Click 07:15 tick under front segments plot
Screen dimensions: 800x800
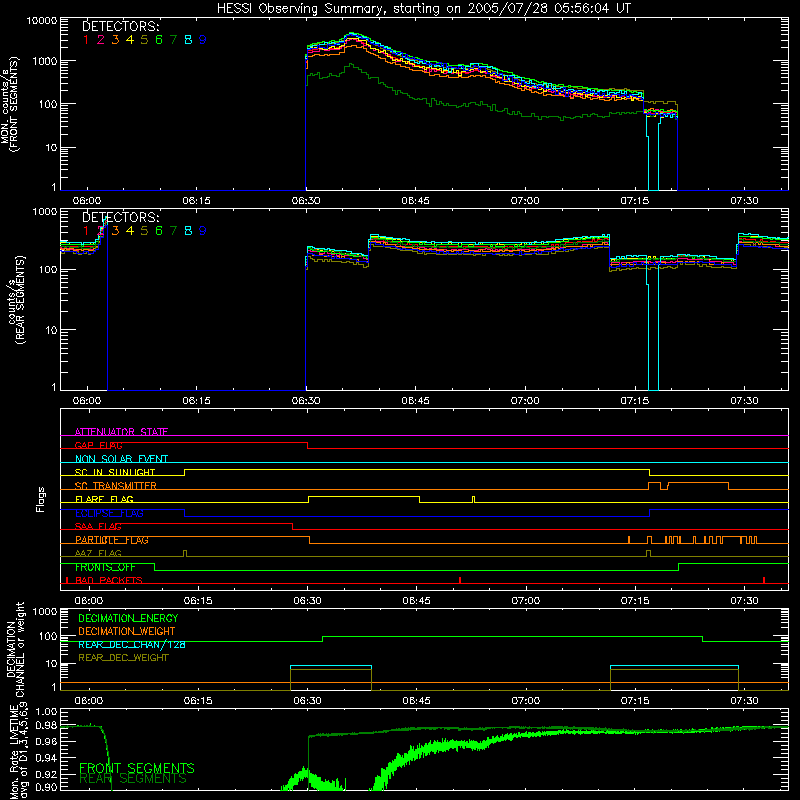[x=635, y=201]
